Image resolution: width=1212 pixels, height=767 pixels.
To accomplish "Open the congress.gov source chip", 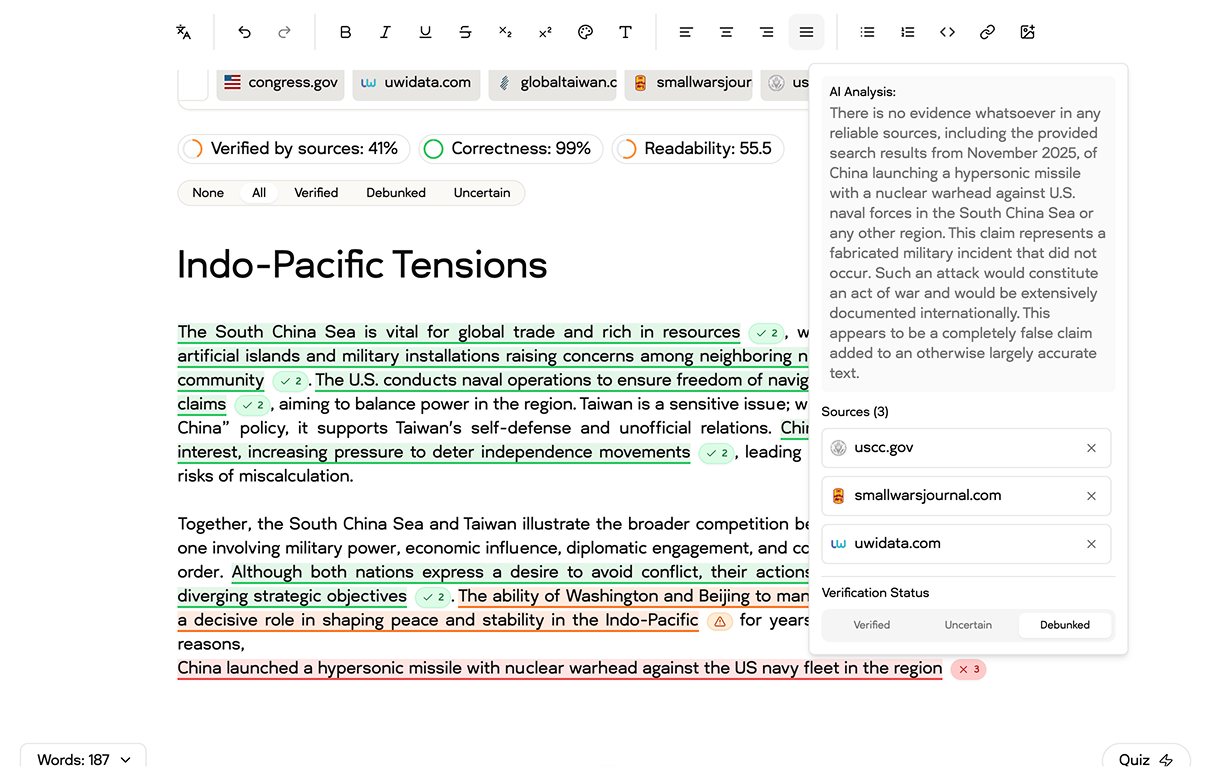I will (x=281, y=83).
